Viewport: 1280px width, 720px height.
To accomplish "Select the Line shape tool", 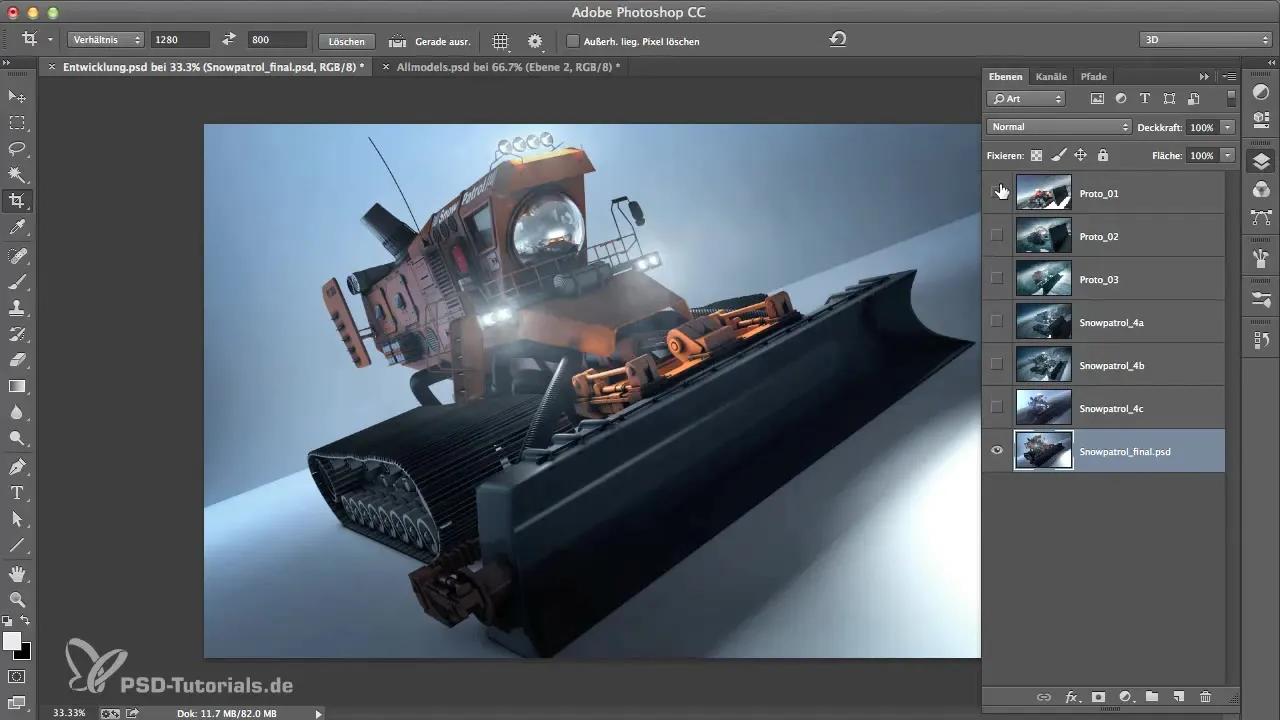I will click(17, 546).
